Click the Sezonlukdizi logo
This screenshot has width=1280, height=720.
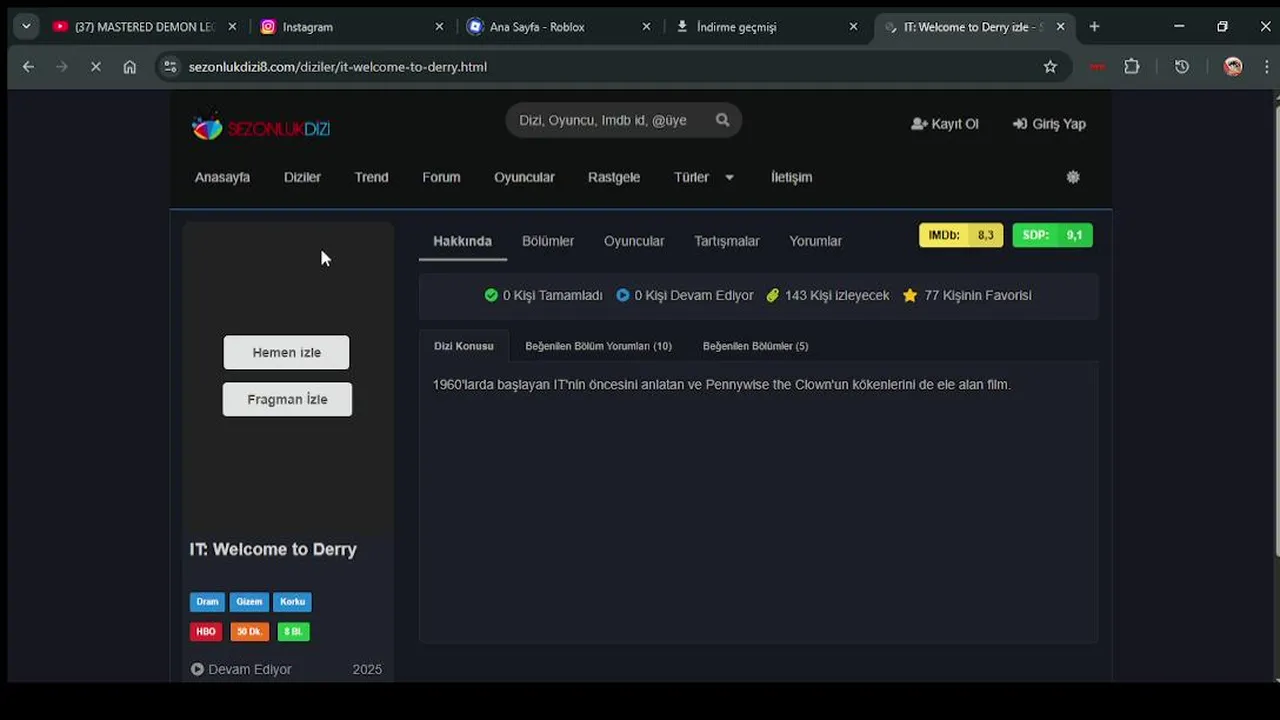(x=260, y=128)
